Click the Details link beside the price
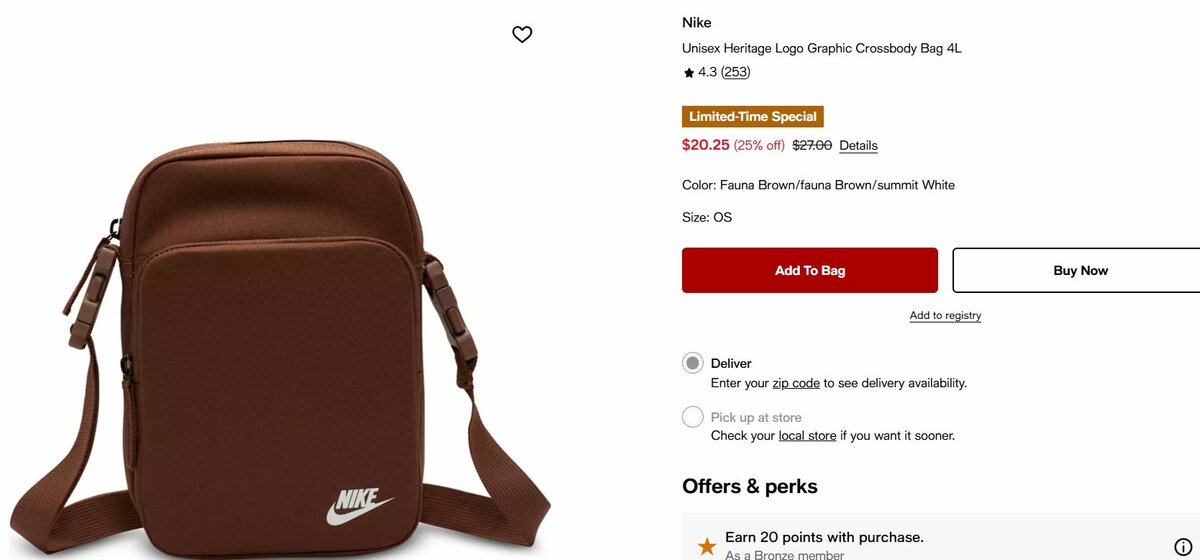 pos(858,146)
